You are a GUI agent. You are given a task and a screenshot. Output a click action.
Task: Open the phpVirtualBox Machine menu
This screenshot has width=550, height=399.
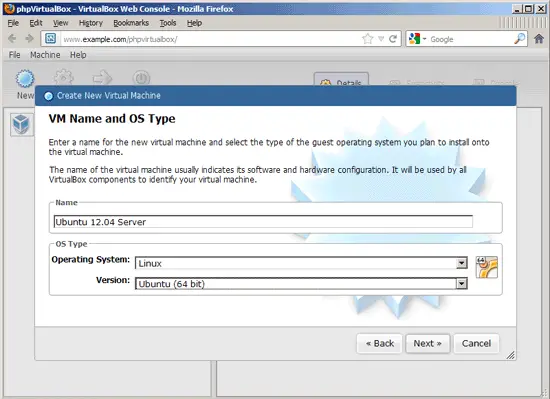(45, 55)
